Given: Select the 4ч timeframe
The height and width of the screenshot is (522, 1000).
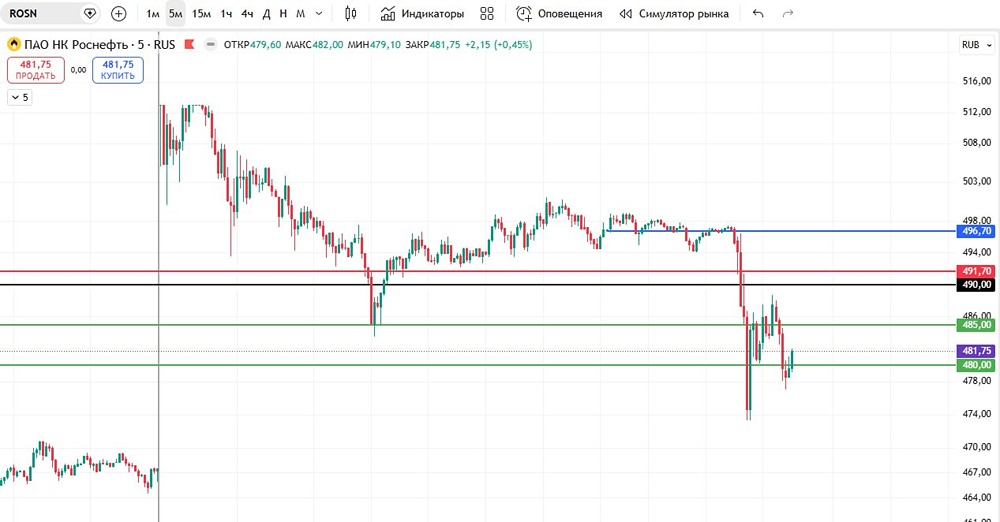Looking at the screenshot, I should coord(247,13).
